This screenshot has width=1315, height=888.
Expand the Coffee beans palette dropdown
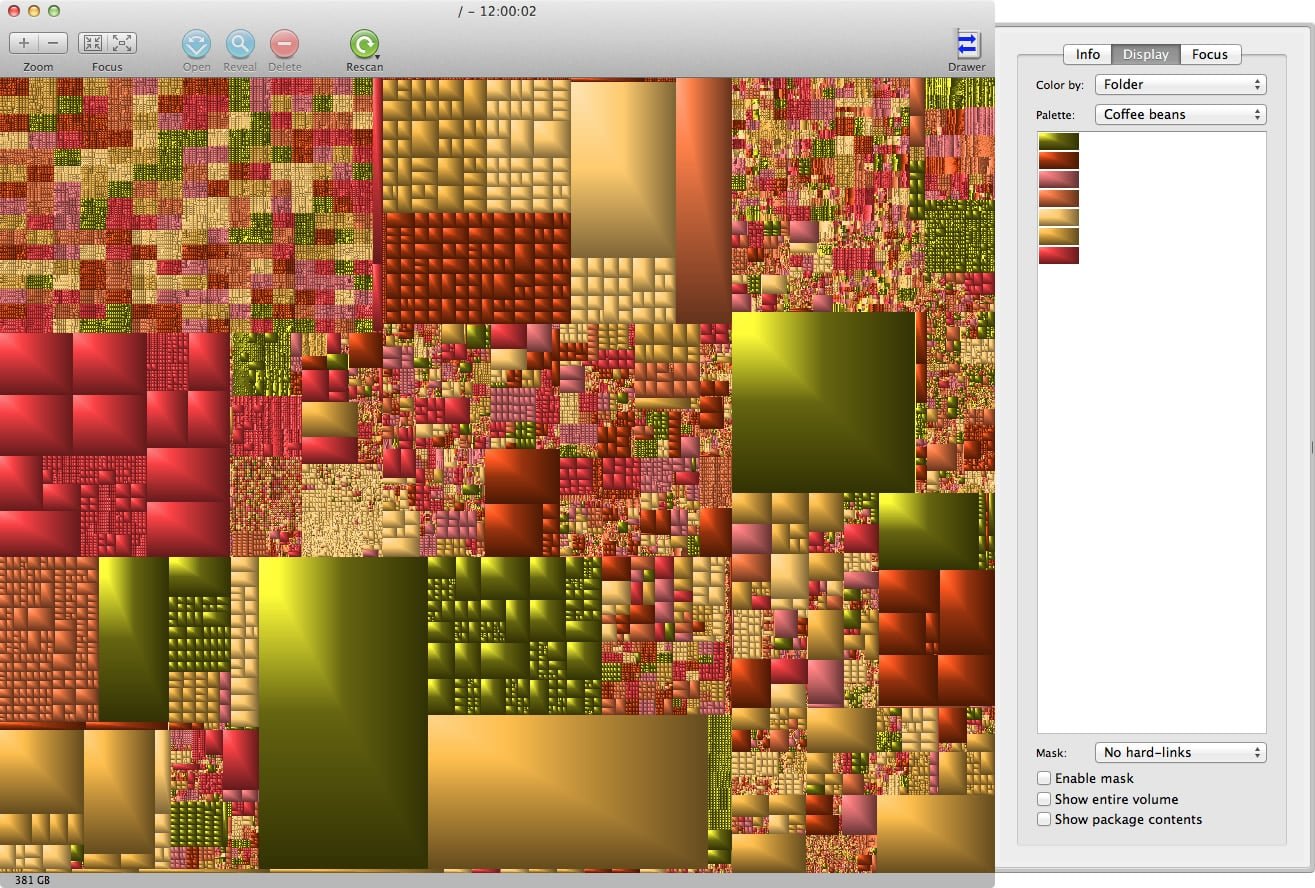point(1180,115)
